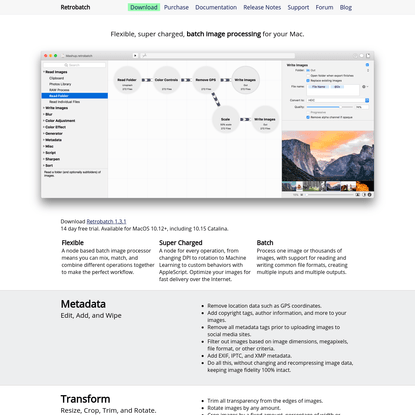This screenshot has height=415, width=415.
Task: Open the Convert to HEIC dropdown
Action: pos(338,100)
